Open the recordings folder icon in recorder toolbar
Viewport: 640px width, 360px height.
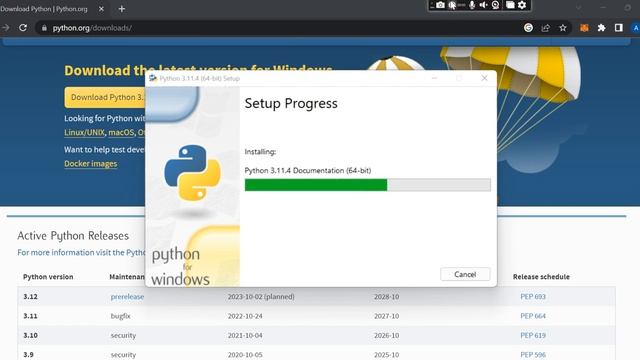[510, 5]
